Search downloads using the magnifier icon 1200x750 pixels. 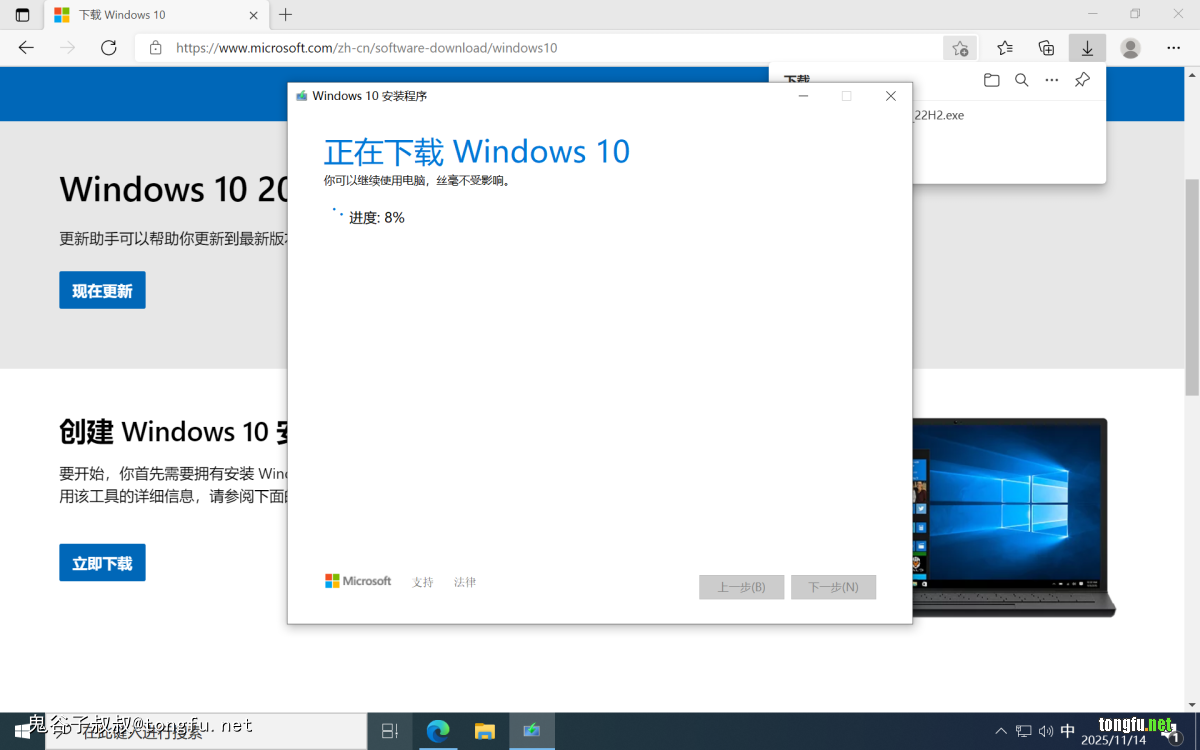pyautogui.click(x=1021, y=80)
